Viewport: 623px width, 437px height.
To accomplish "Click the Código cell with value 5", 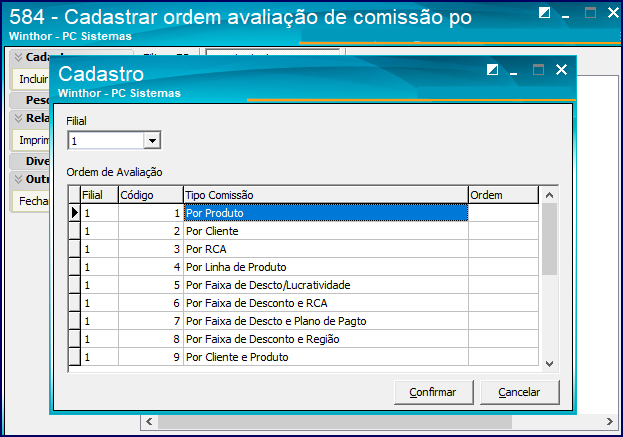I will 151,285.
